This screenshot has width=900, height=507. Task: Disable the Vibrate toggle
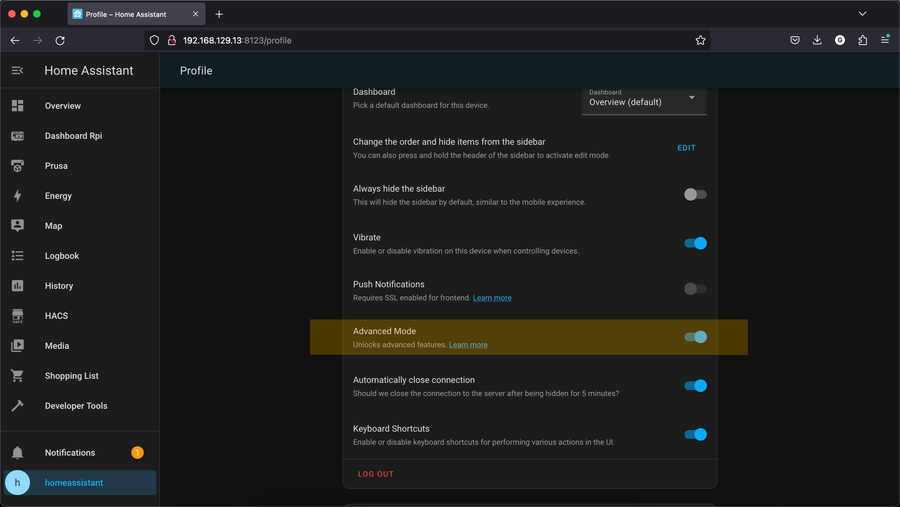click(x=695, y=243)
